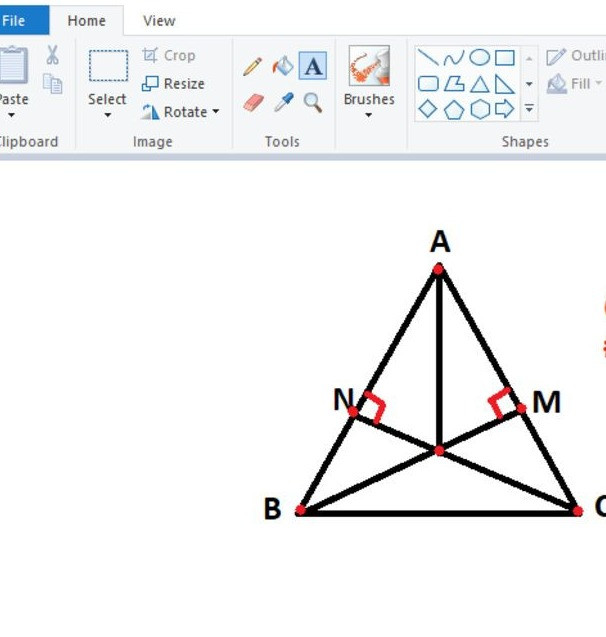Pick the Line shape
Image resolution: width=606 pixels, height=637 pixels.
point(427,58)
